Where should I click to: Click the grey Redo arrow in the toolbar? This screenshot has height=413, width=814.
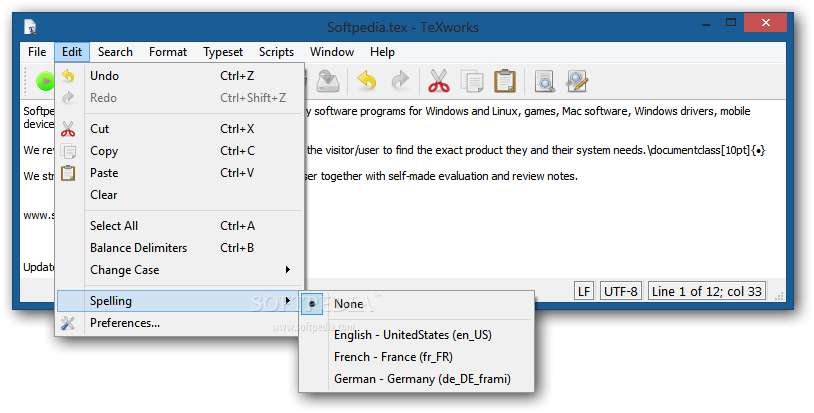point(400,81)
